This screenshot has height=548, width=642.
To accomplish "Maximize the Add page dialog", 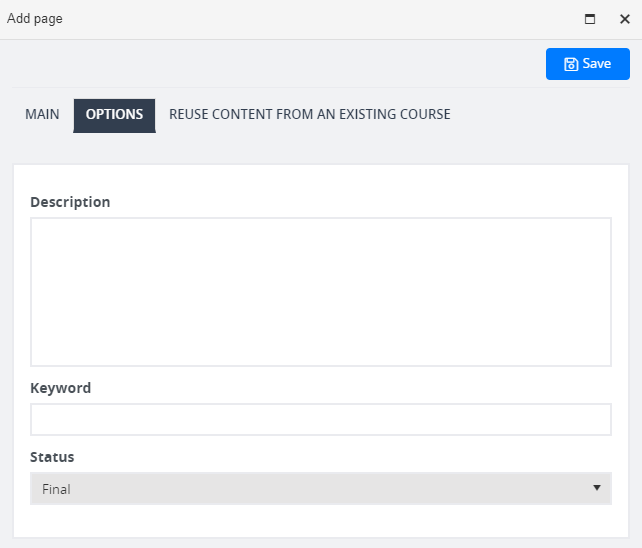I will [x=590, y=19].
